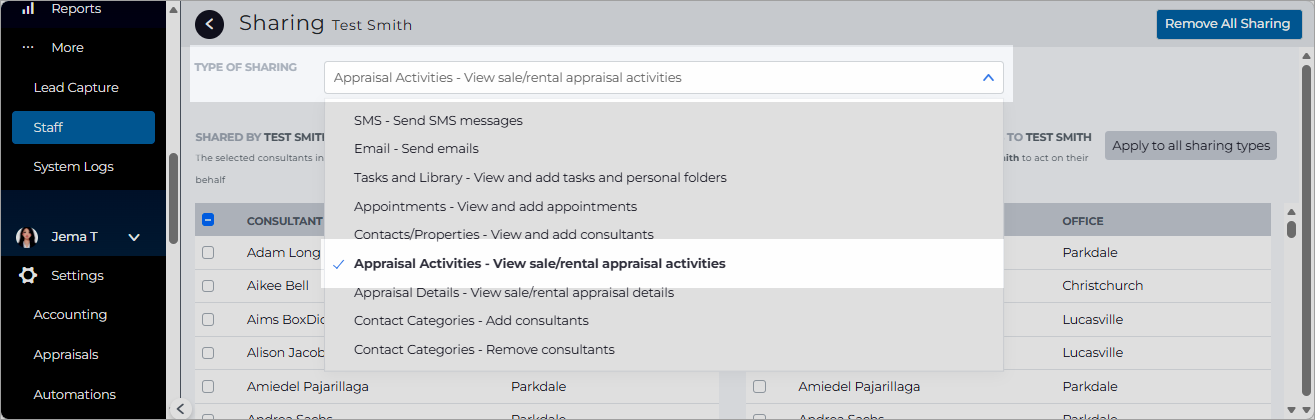This screenshot has height=420, width=1315.
Task: Select Appraisal Details sharing option
Action: coord(514,293)
